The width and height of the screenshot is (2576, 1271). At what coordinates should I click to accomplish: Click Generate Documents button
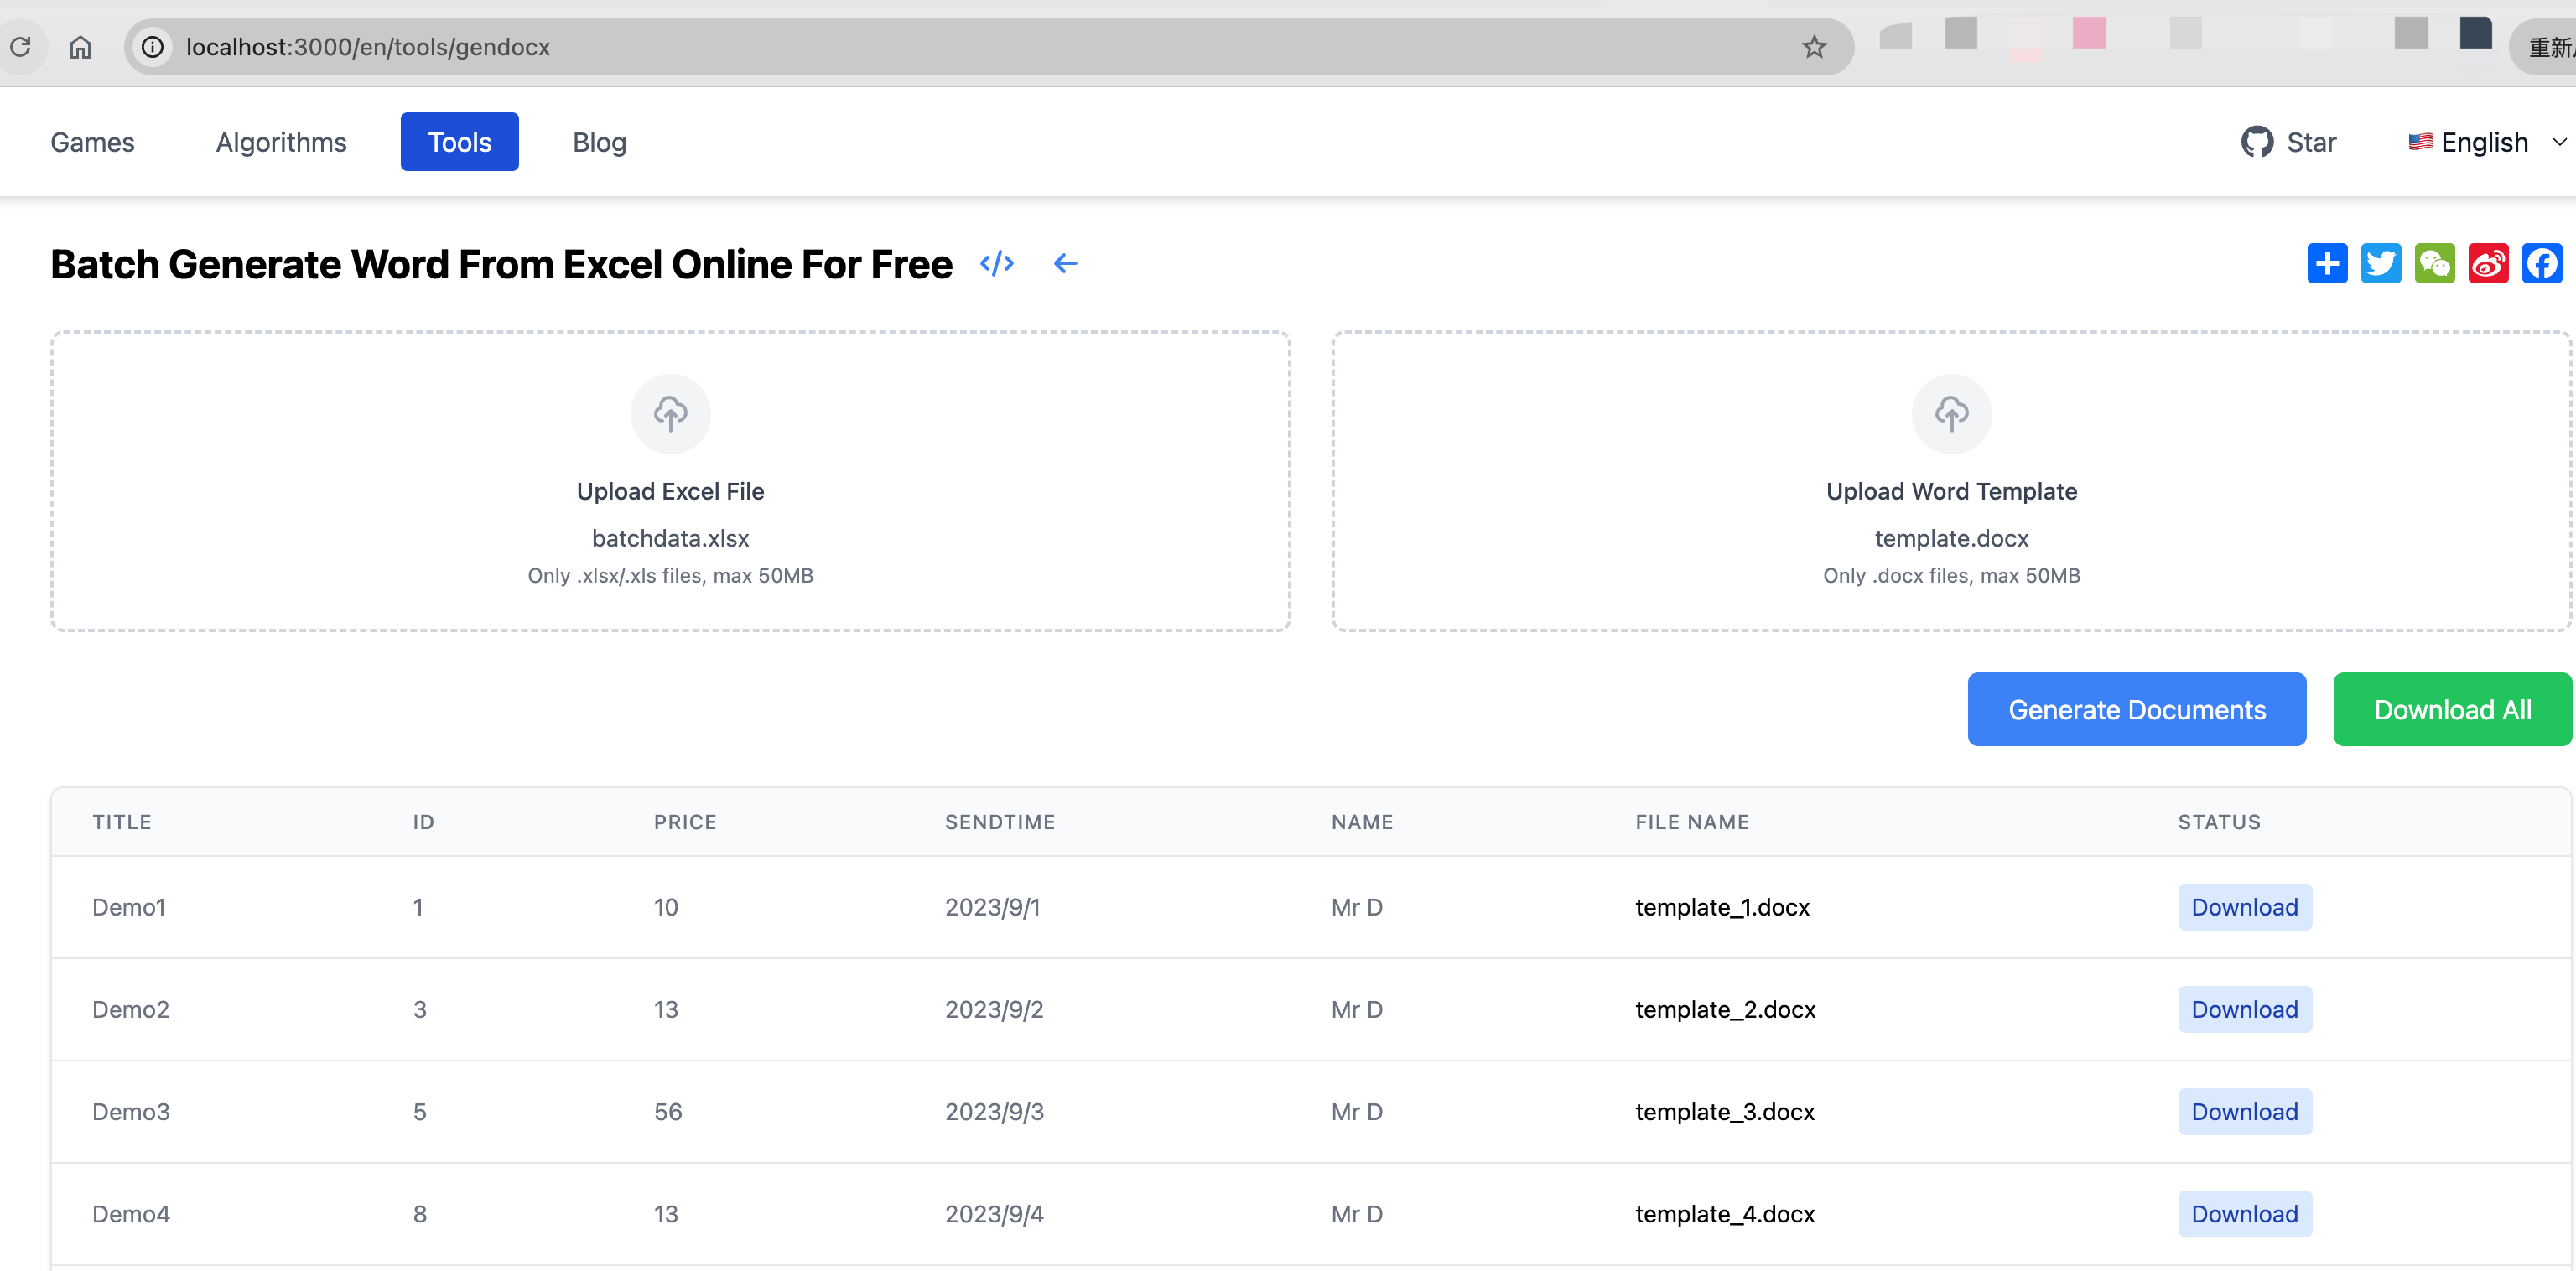point(2139,708)
